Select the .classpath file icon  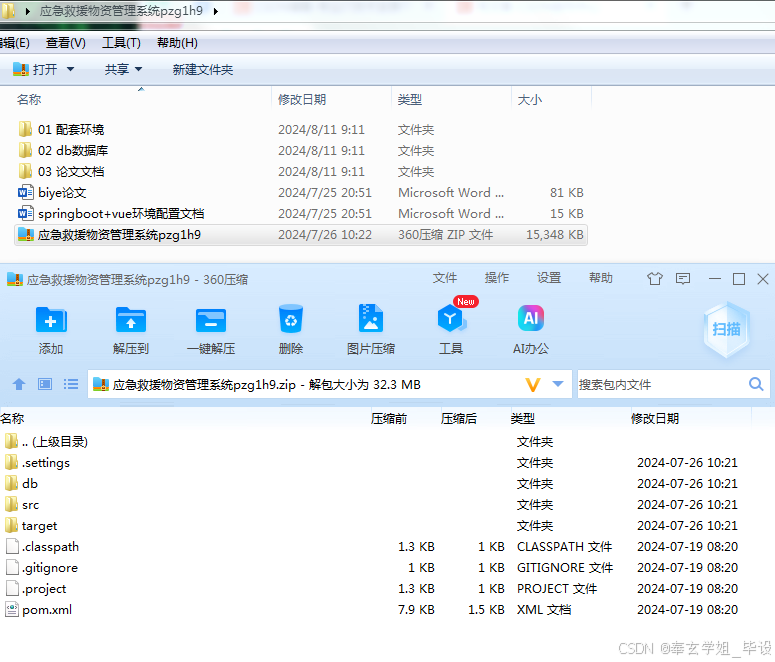point(12,546)
